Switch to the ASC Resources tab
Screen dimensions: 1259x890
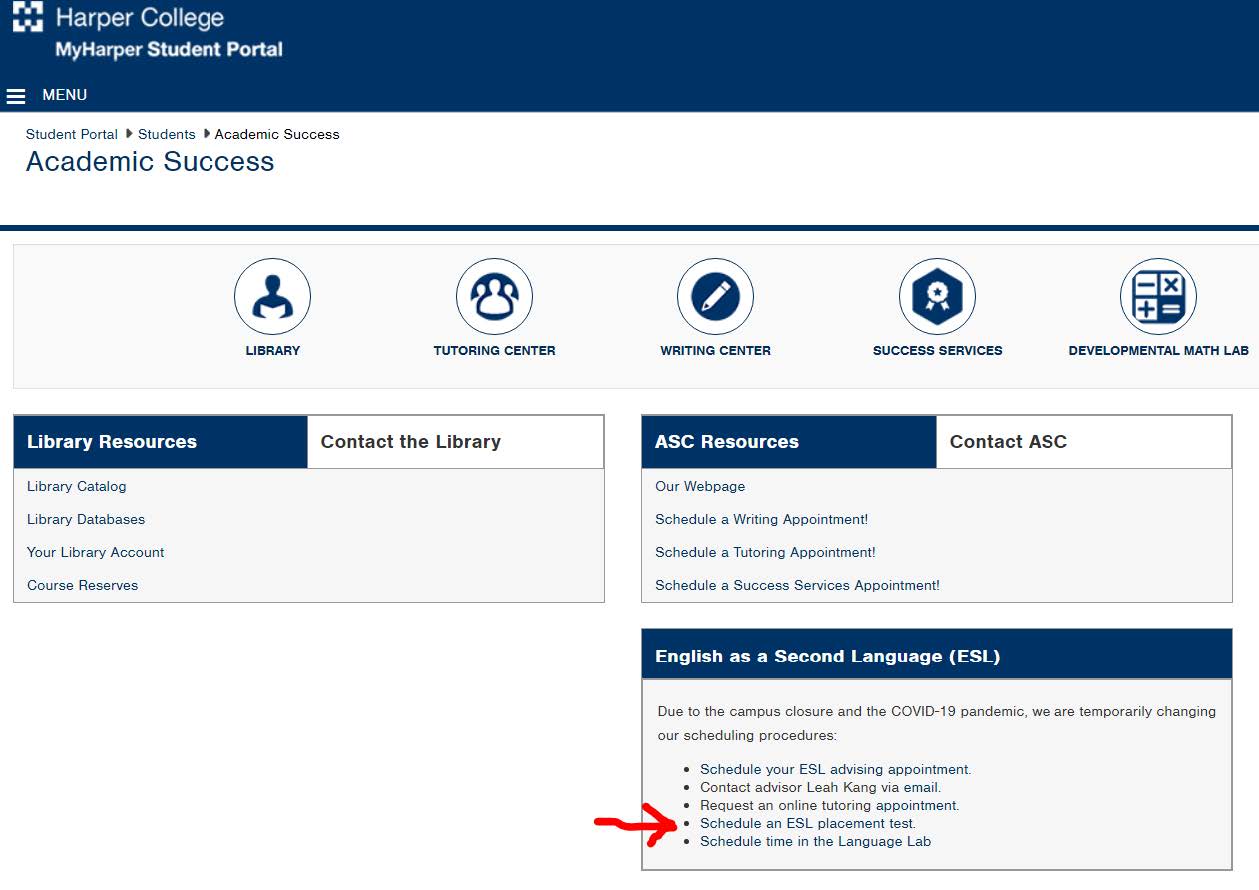click(789, 442)
